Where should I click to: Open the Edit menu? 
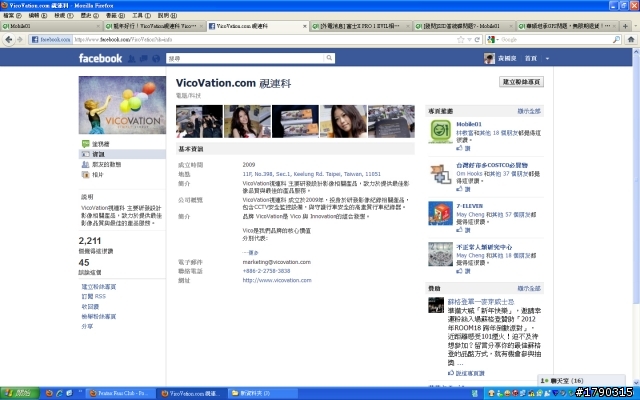[38, 16]
